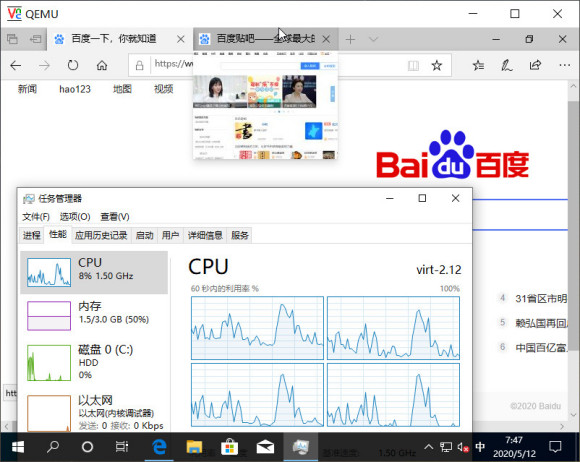Switch the Chinese input method indicator

[480, 447]
